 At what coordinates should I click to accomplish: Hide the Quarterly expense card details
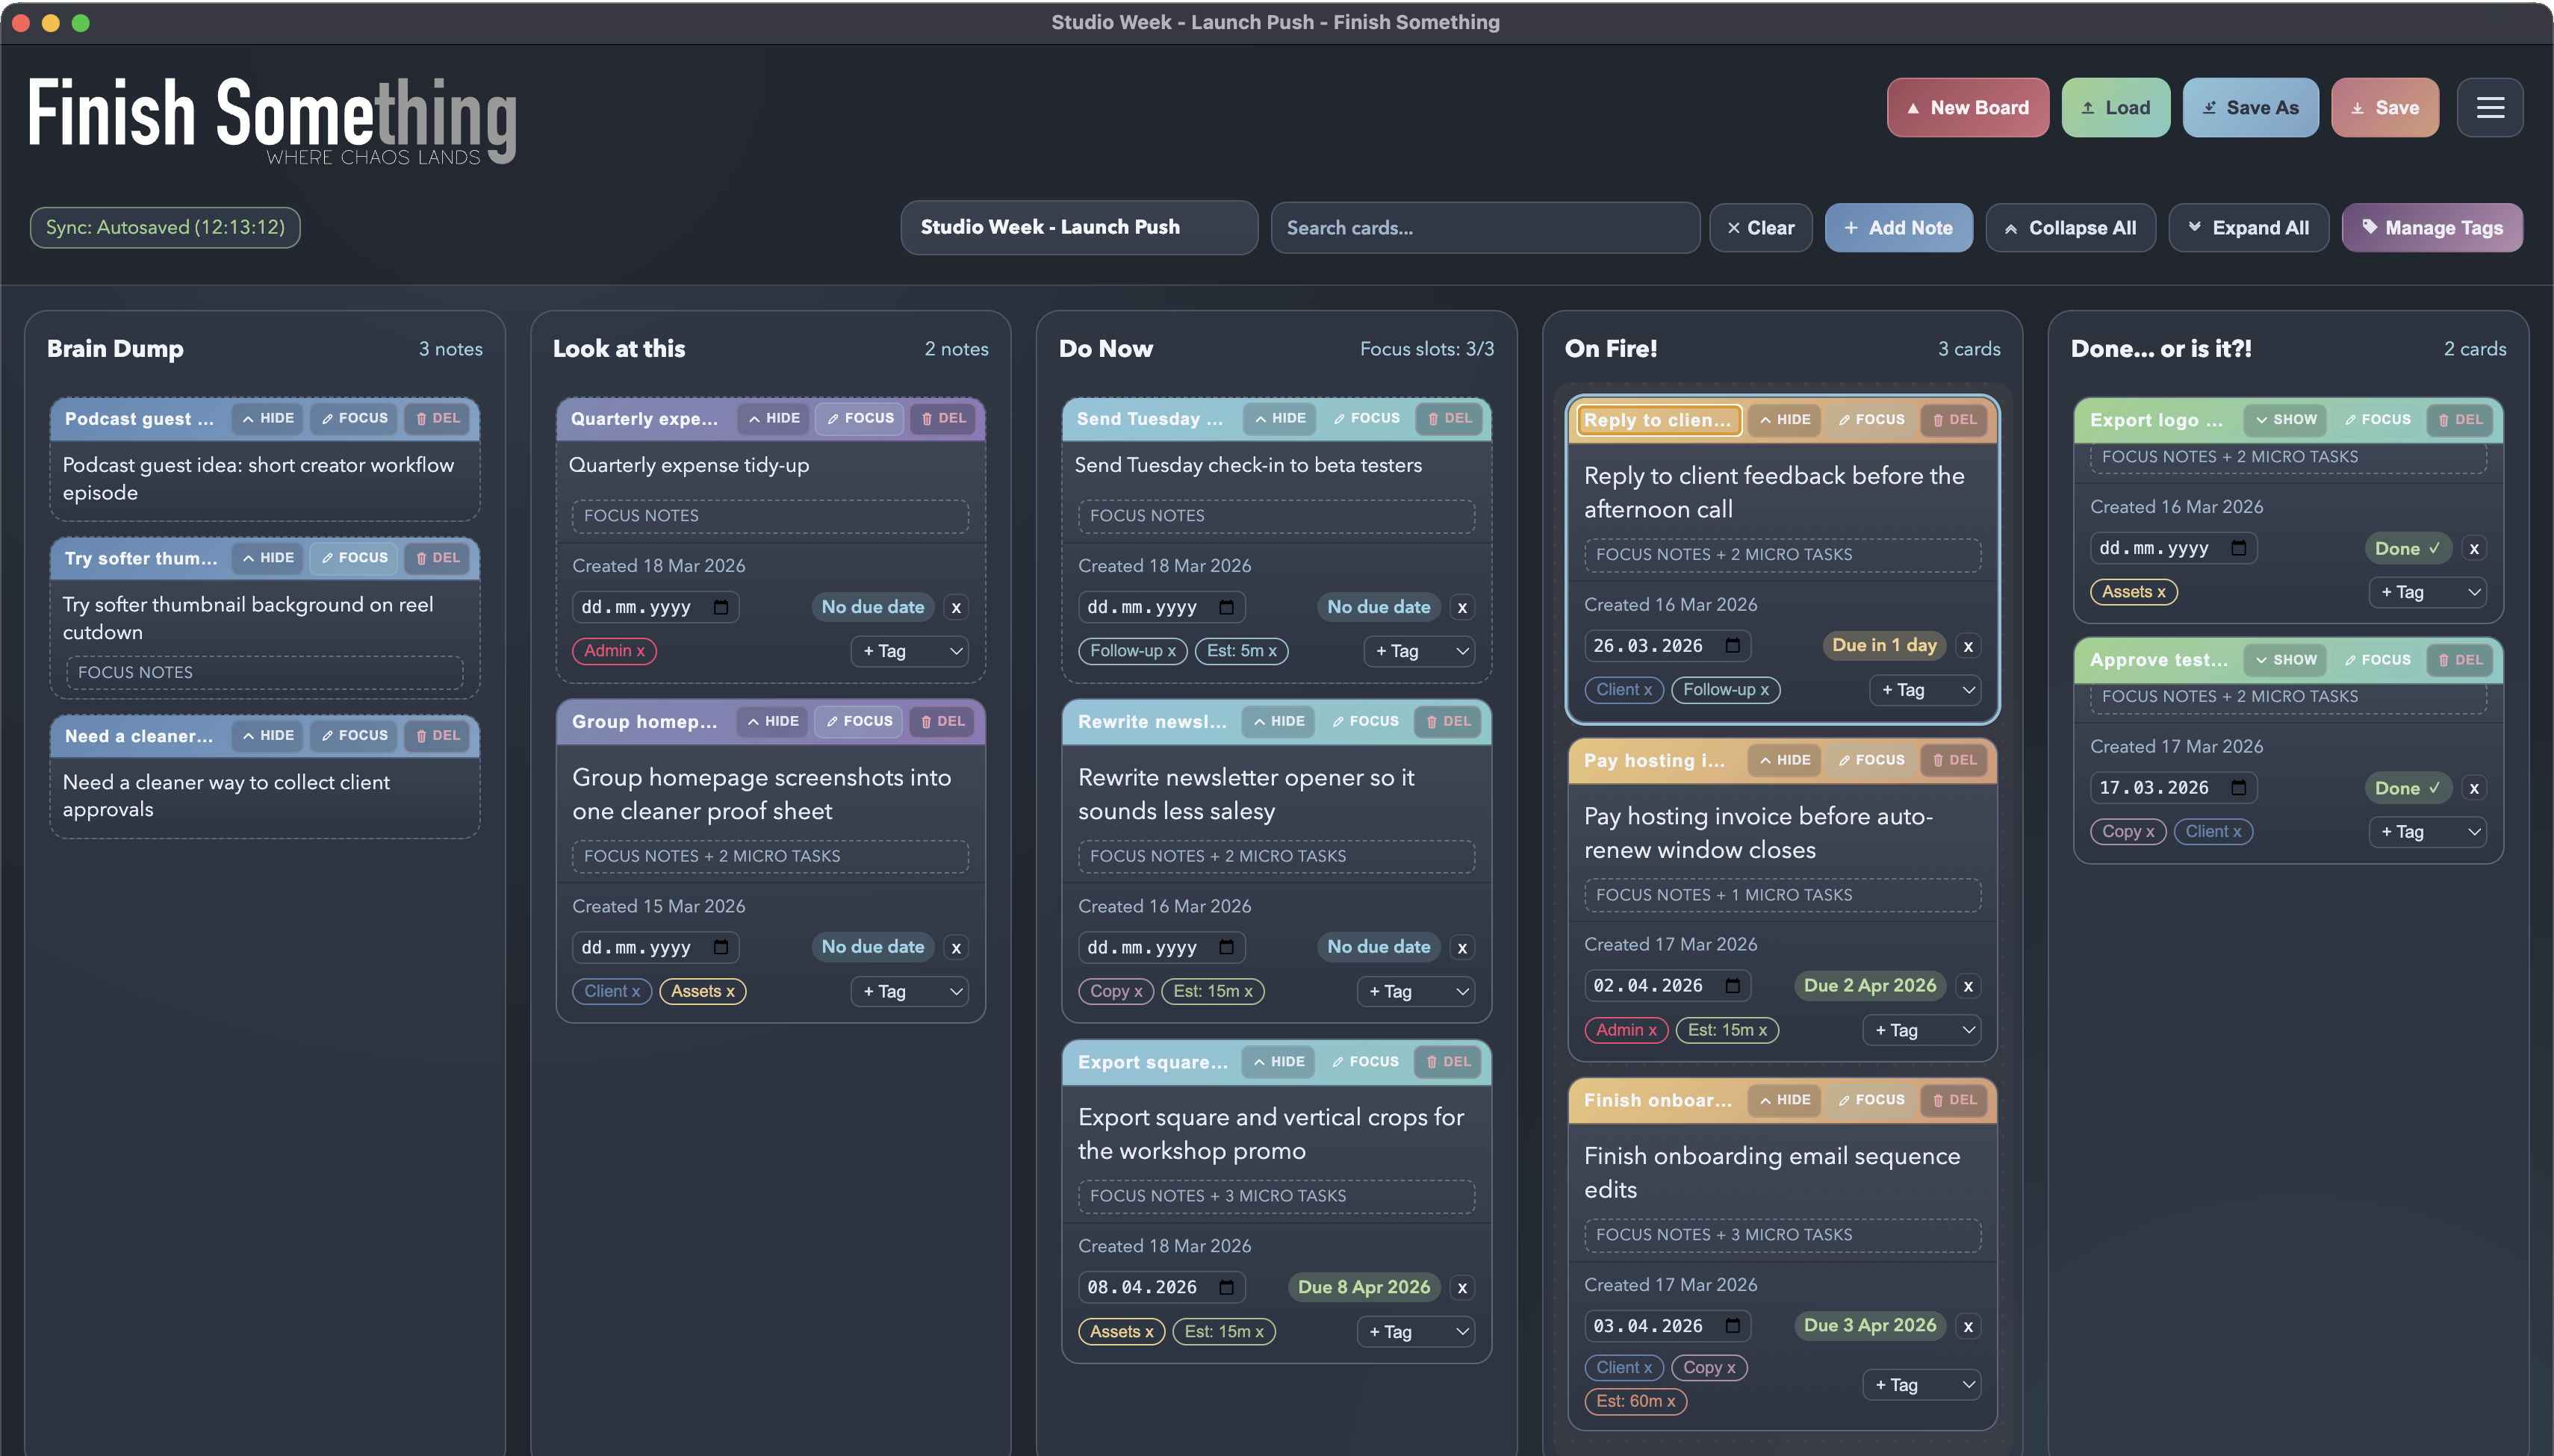click(774, 418)
